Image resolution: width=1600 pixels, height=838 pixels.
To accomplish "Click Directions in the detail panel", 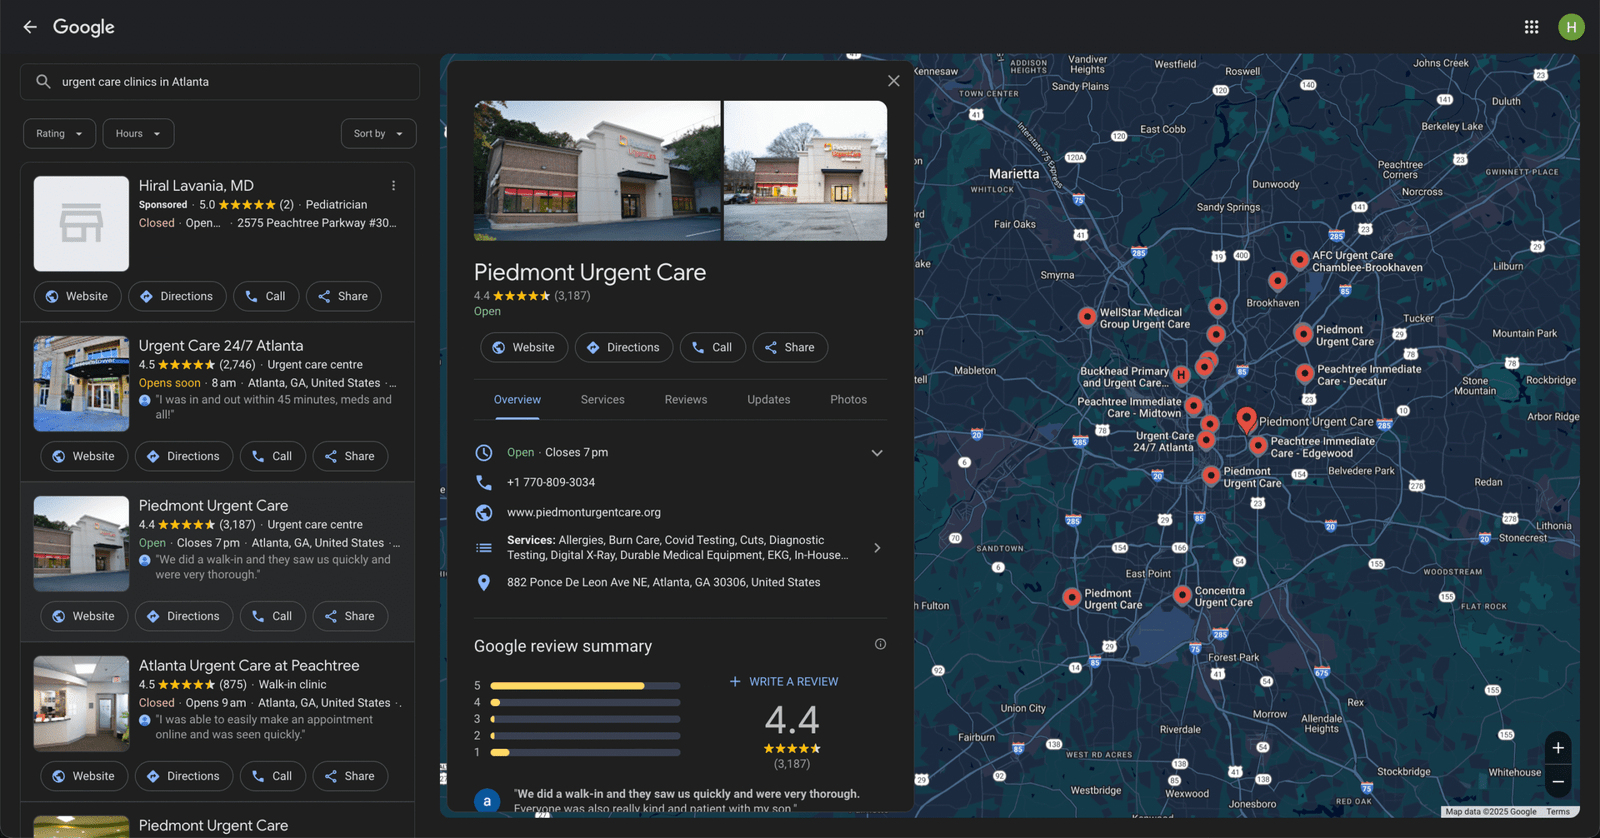I will tap(623, 347).
